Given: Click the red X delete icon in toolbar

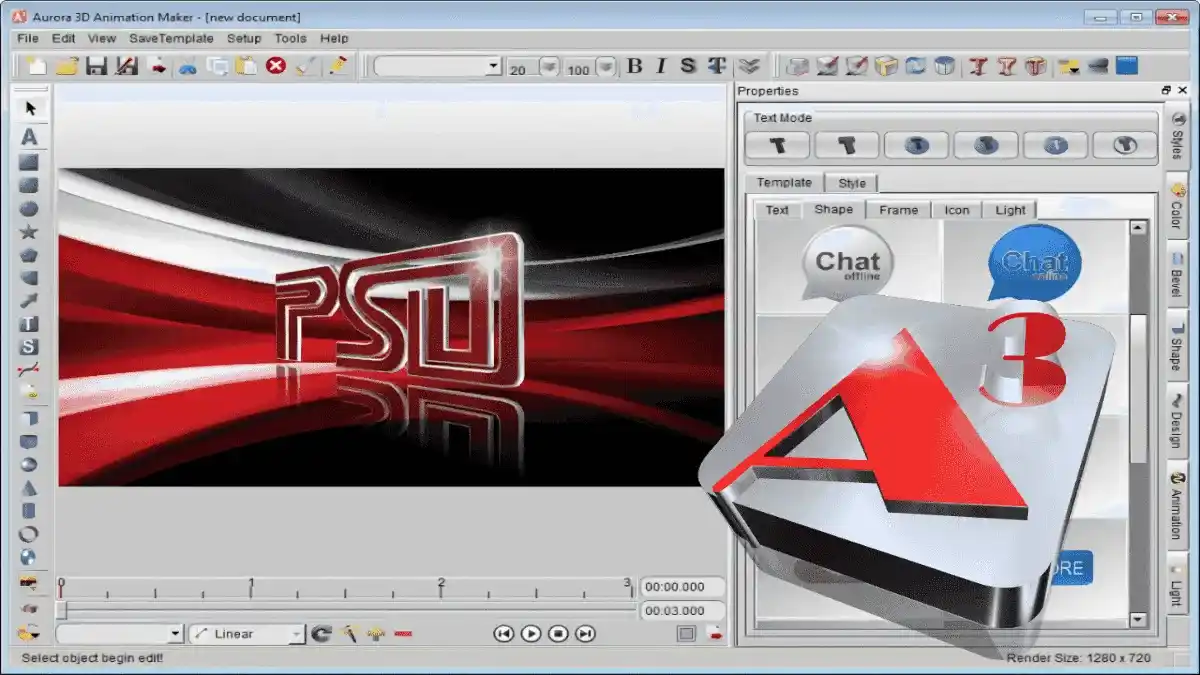Looking at the screenshot, I should pyautogui.click(x=276, y=66).
